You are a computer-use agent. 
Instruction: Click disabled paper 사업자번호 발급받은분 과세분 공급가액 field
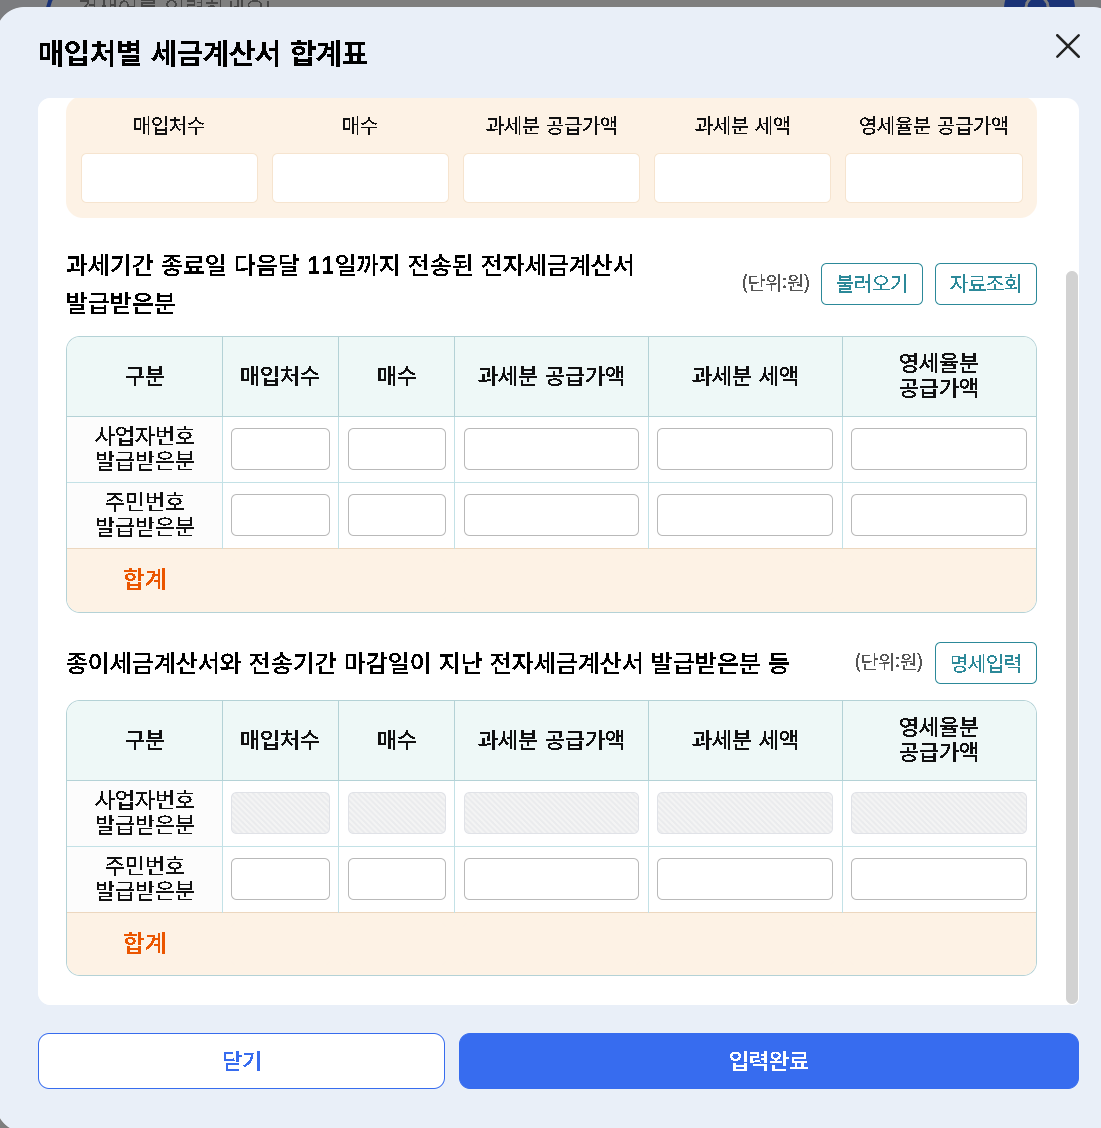(x=551, y=813)
